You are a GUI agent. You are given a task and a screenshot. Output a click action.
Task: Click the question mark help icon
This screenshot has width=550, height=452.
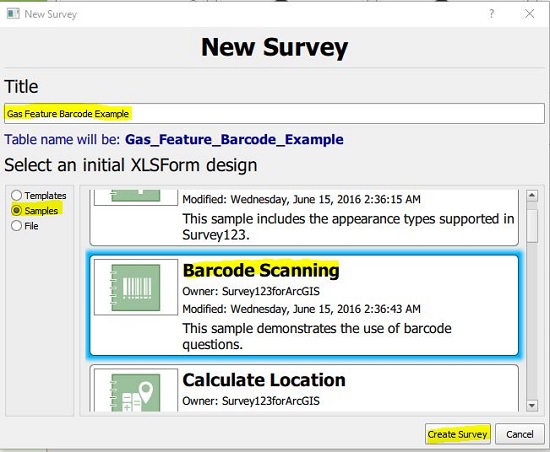491,14
